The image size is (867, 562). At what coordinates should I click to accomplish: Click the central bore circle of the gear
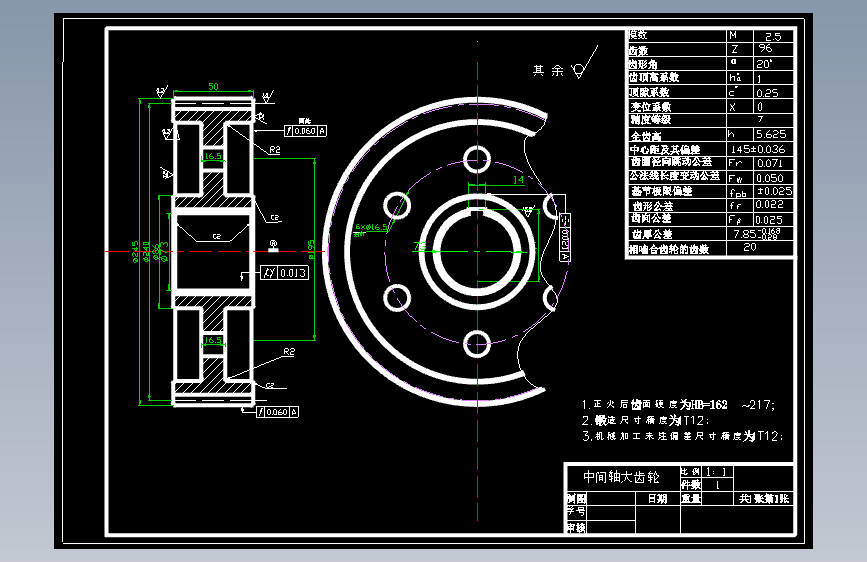pyautogui.click(x=477, y=252)
